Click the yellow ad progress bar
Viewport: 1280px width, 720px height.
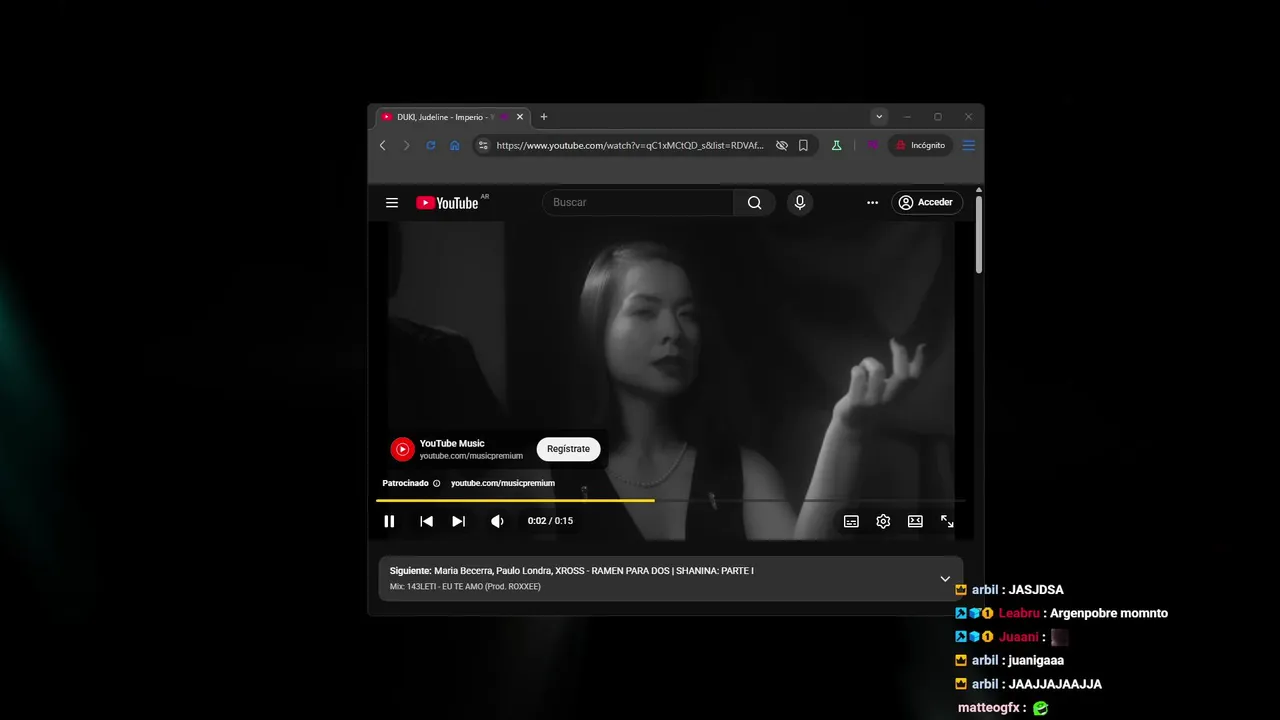tap(515, 500)
